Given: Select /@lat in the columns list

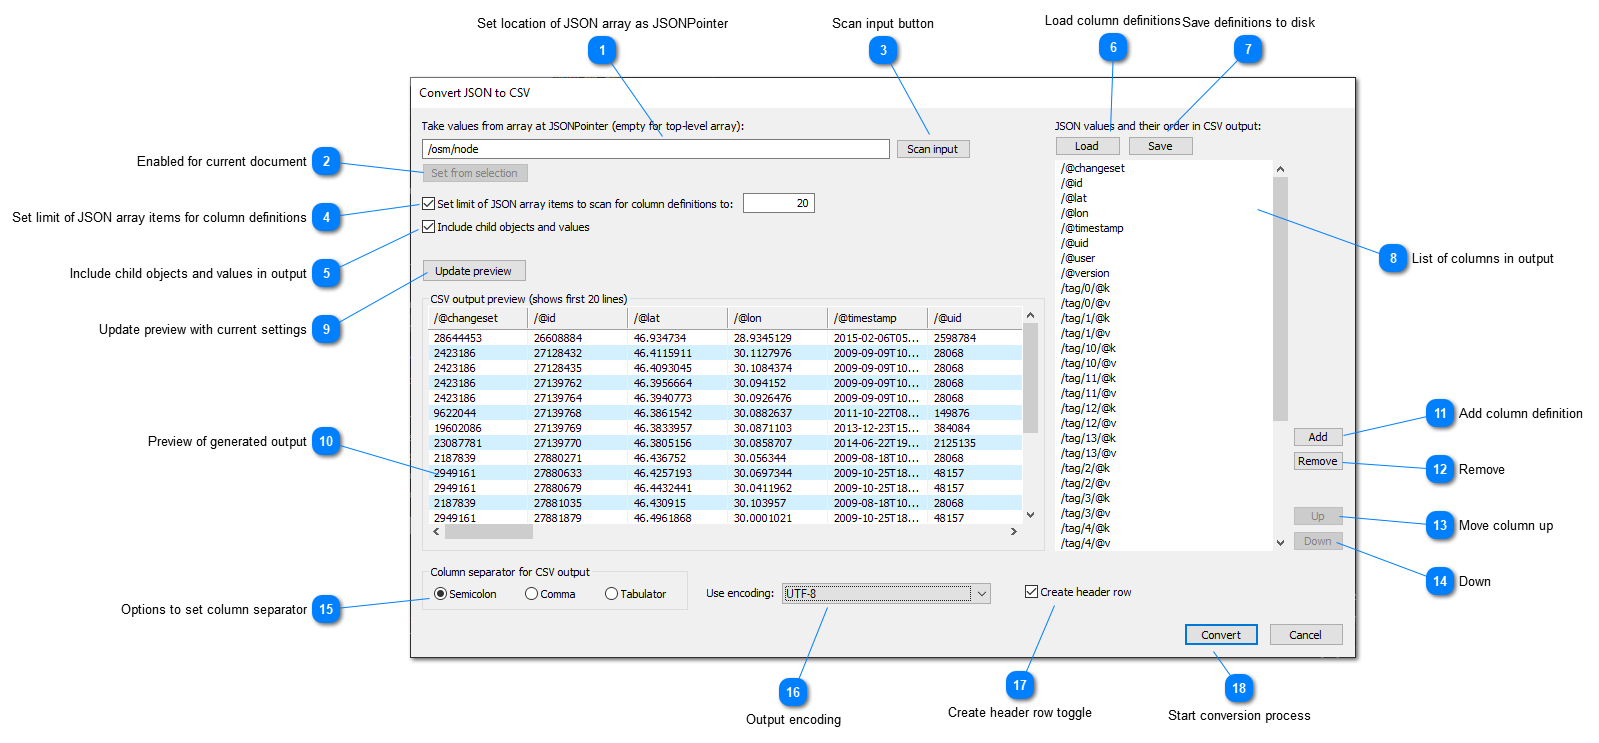Looking at the screenshot, I should 1074,198.
